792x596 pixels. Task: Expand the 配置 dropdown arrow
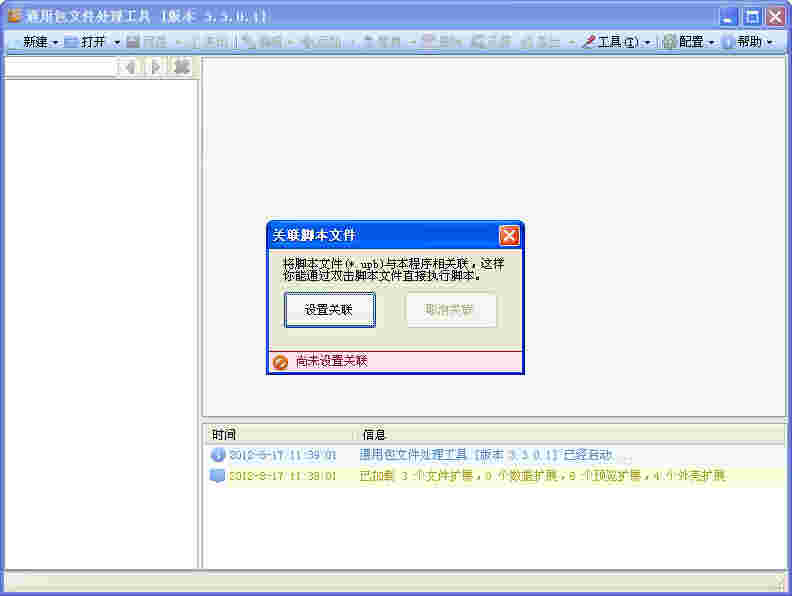tap(711, 42)
